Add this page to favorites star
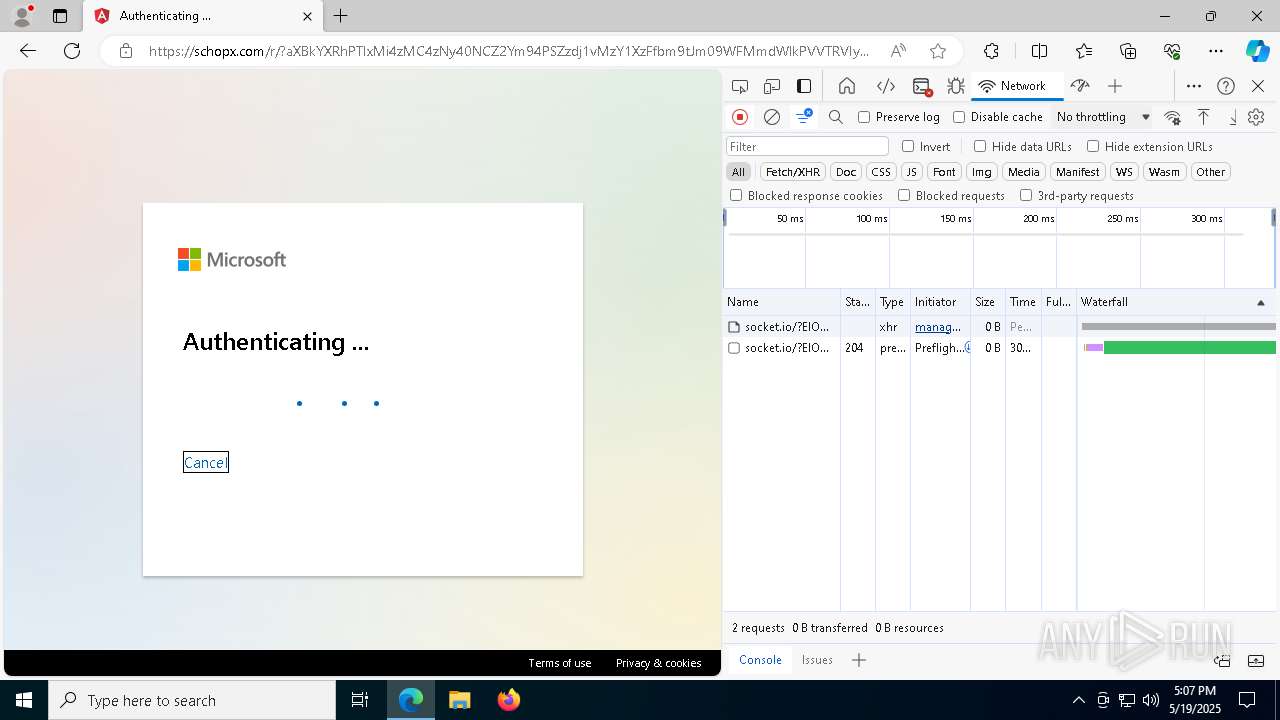Screen dimensions: 1280x720 937,51
